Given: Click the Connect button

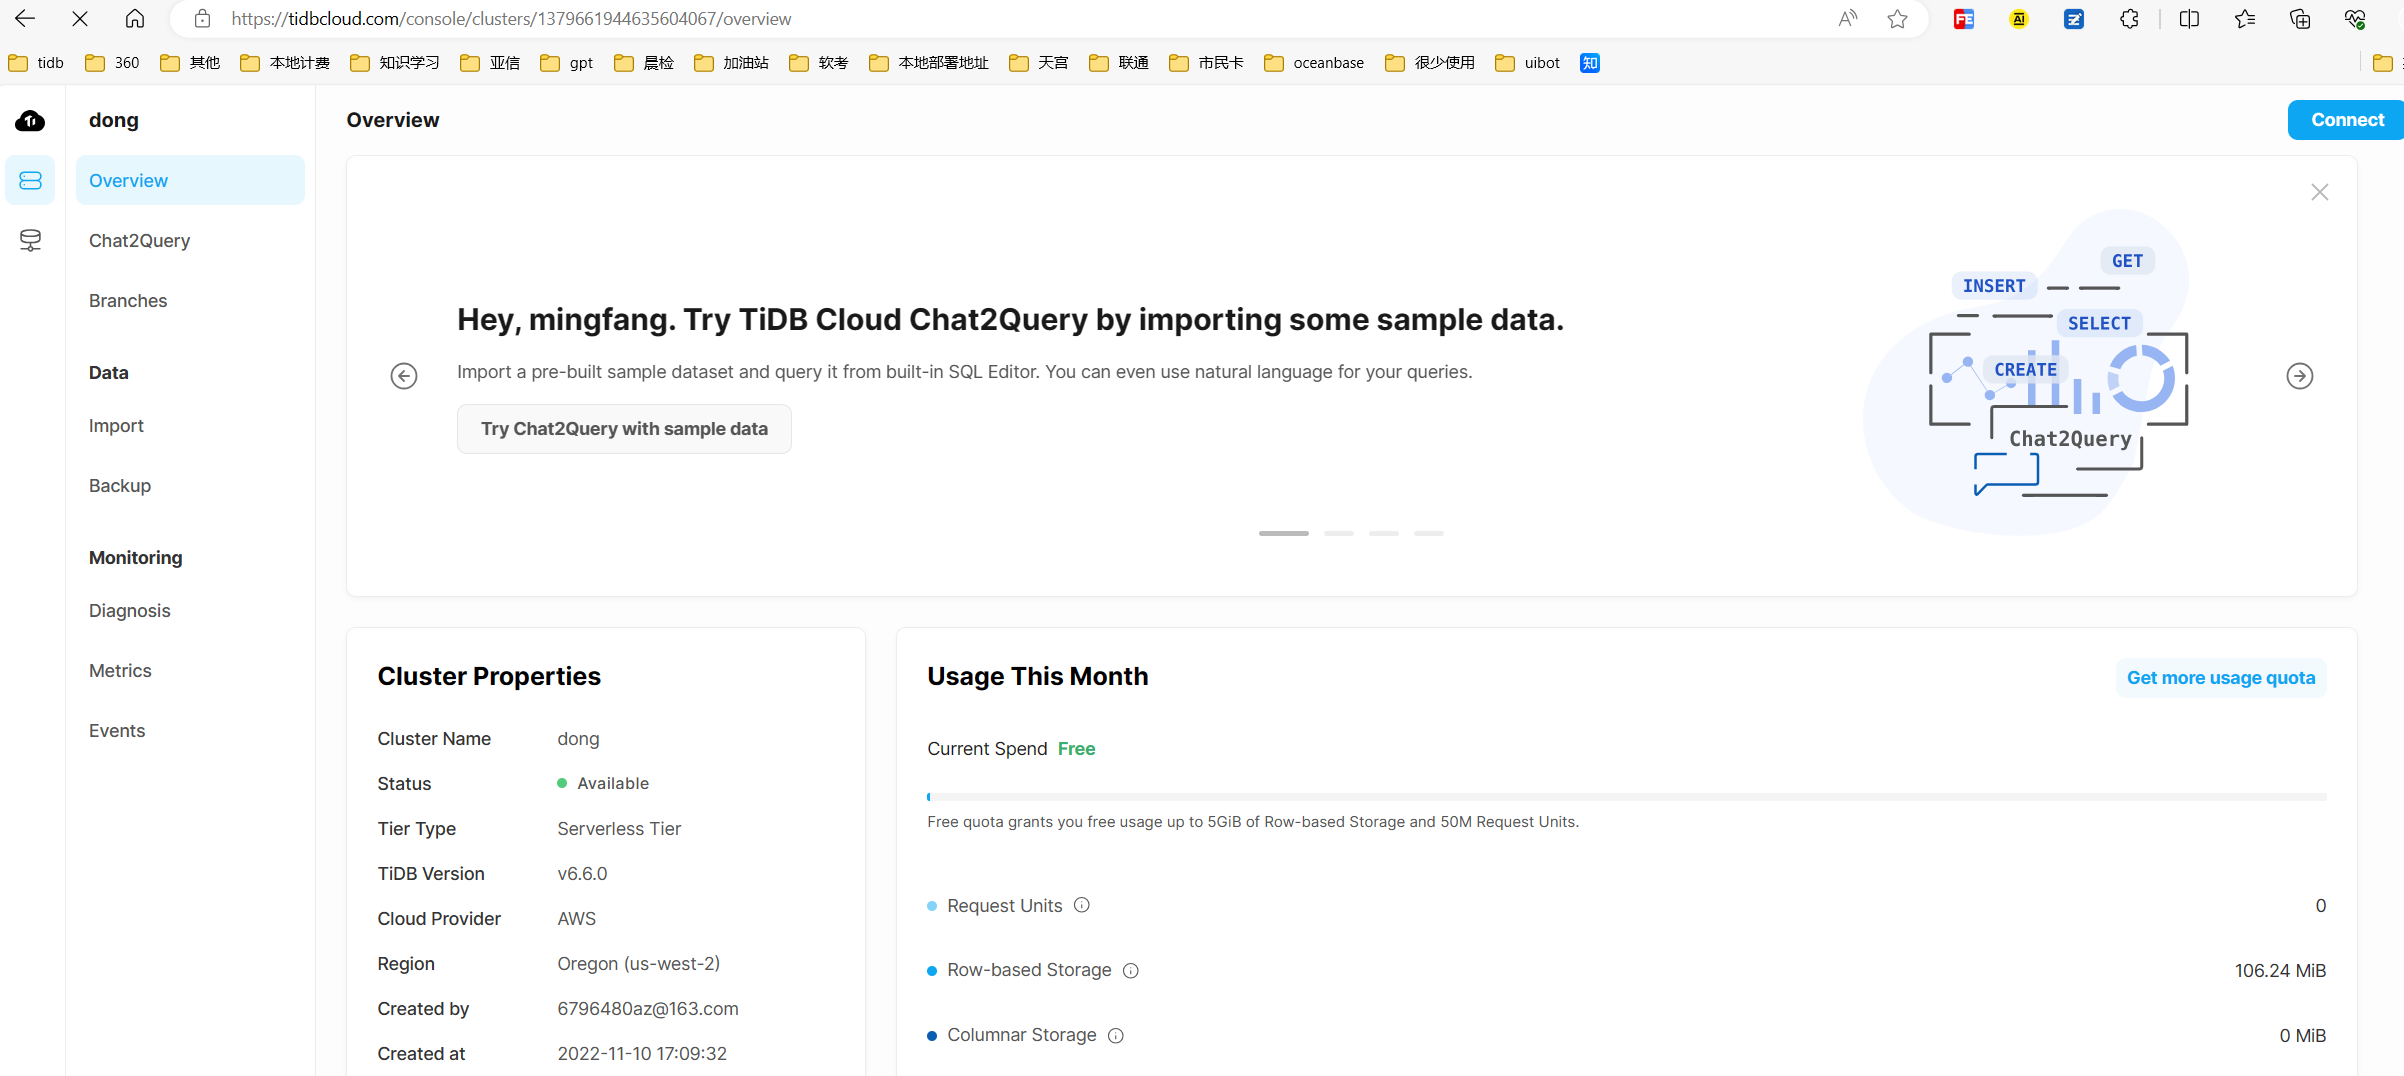Looking at the screenshot, I should (2346, 120).
